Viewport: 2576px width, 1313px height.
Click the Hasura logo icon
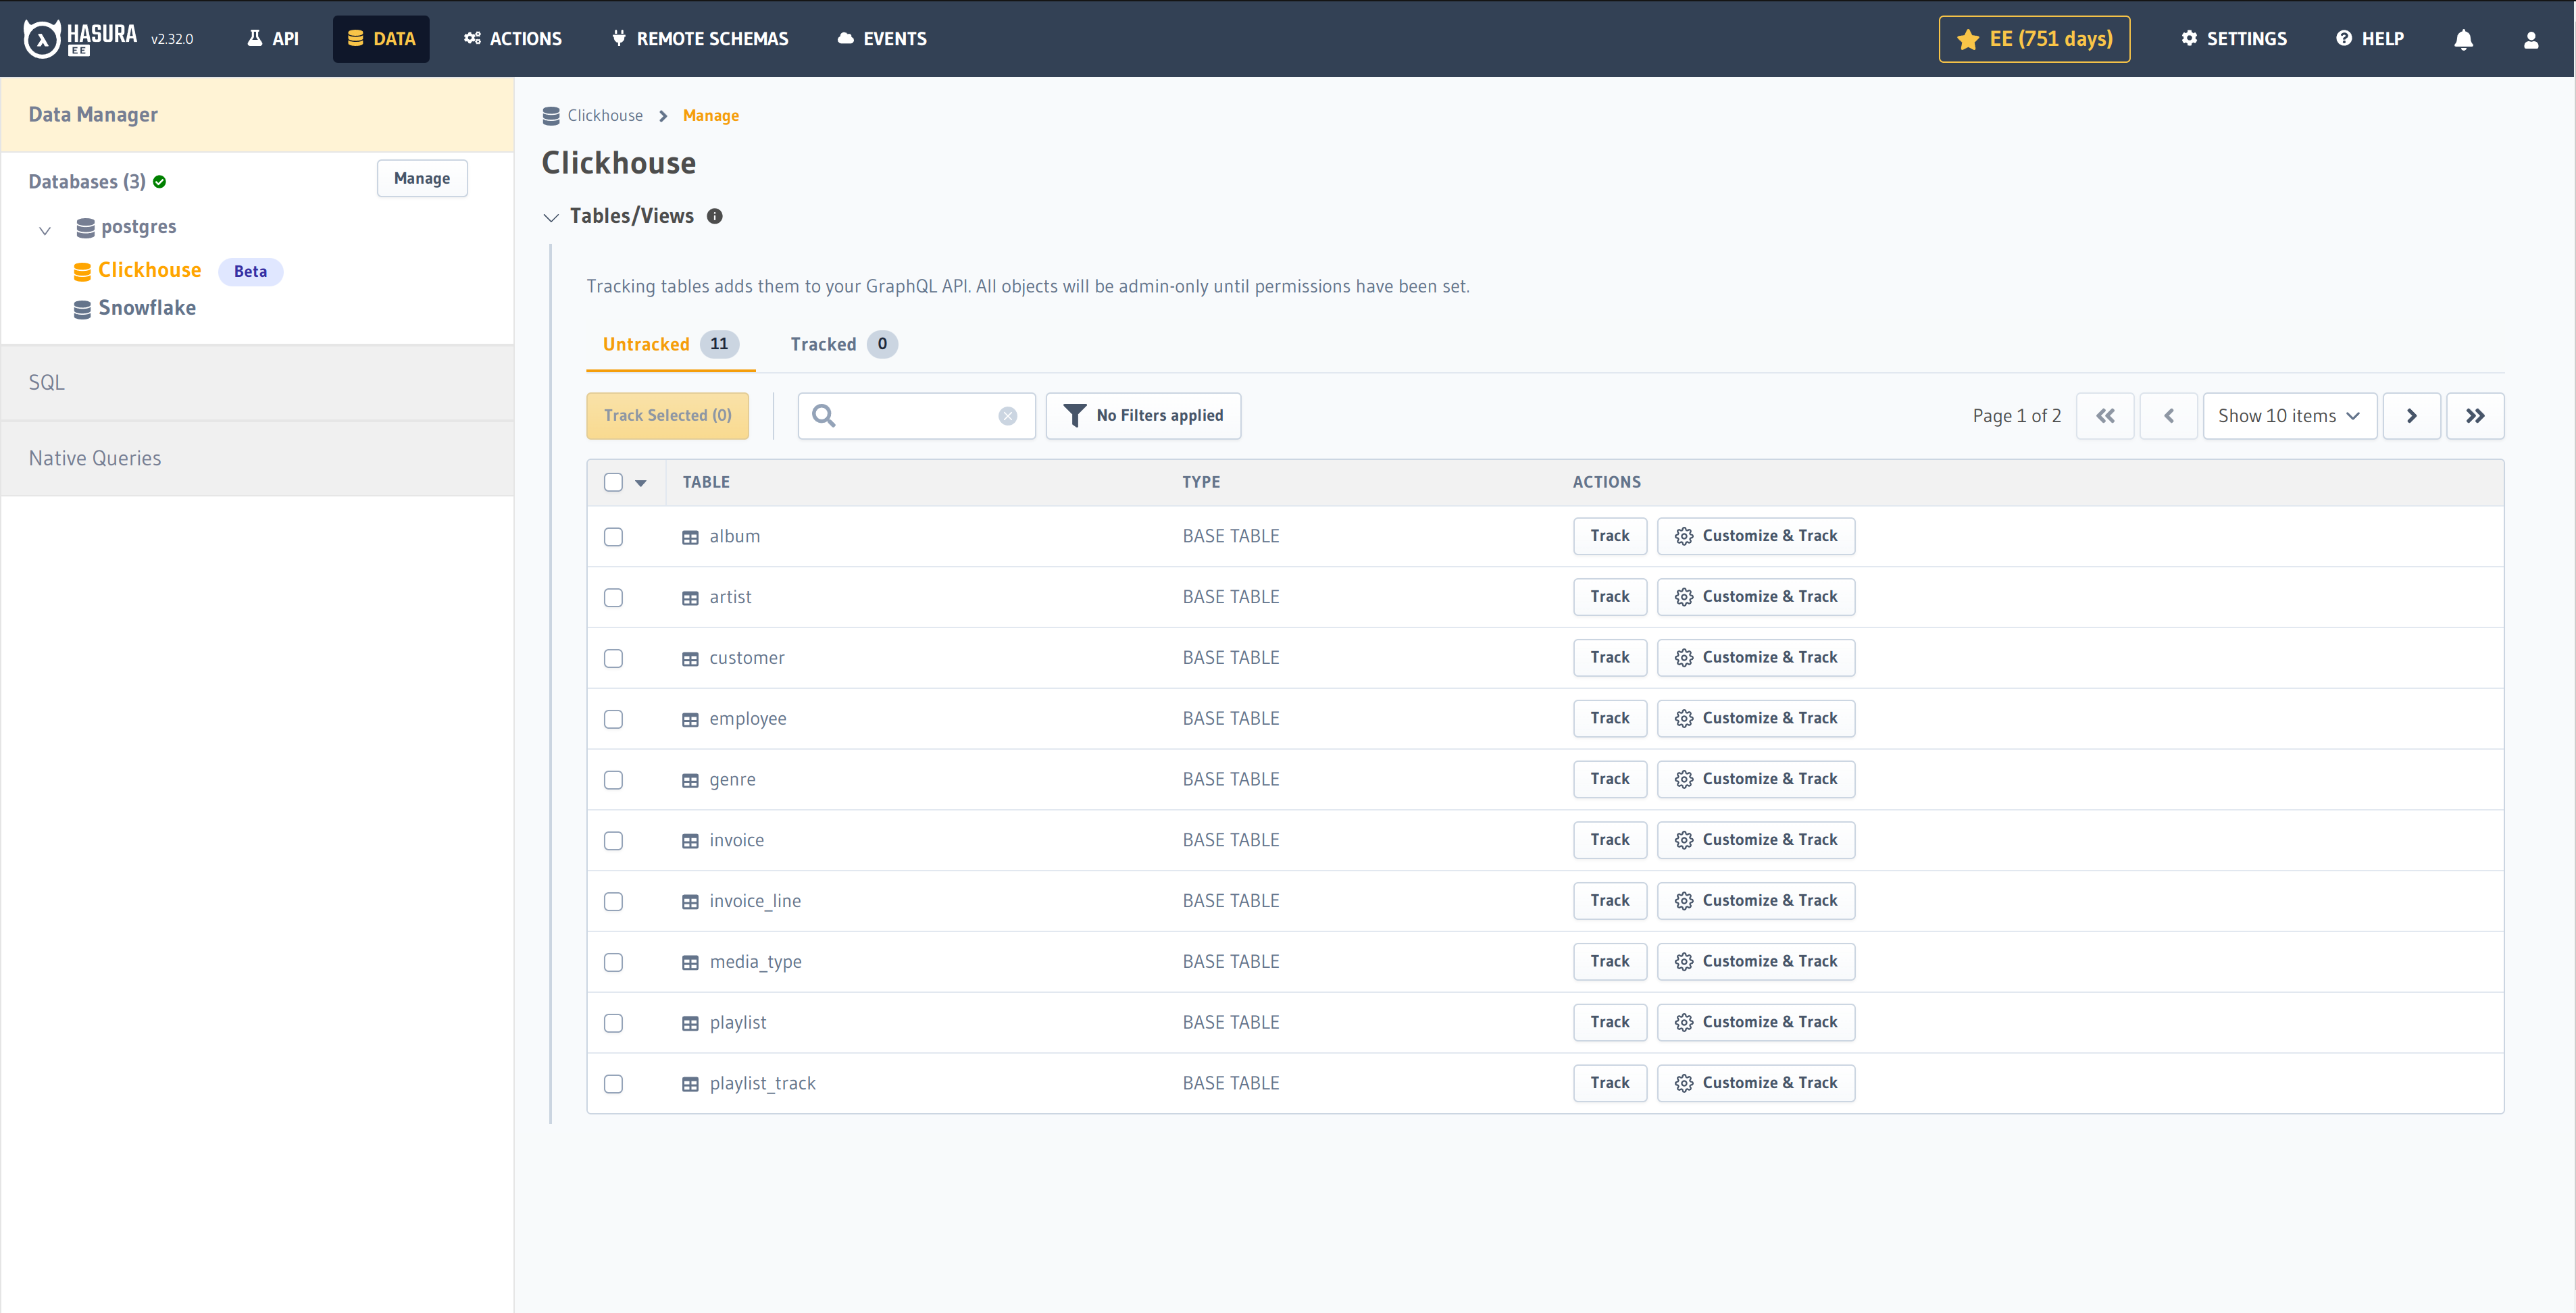42,39
